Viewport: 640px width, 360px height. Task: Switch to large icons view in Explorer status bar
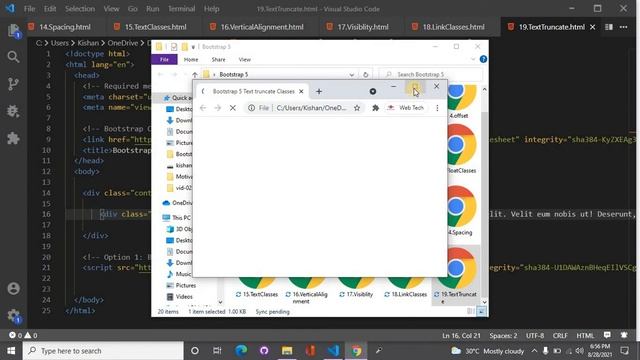click(x=482, y=311)
